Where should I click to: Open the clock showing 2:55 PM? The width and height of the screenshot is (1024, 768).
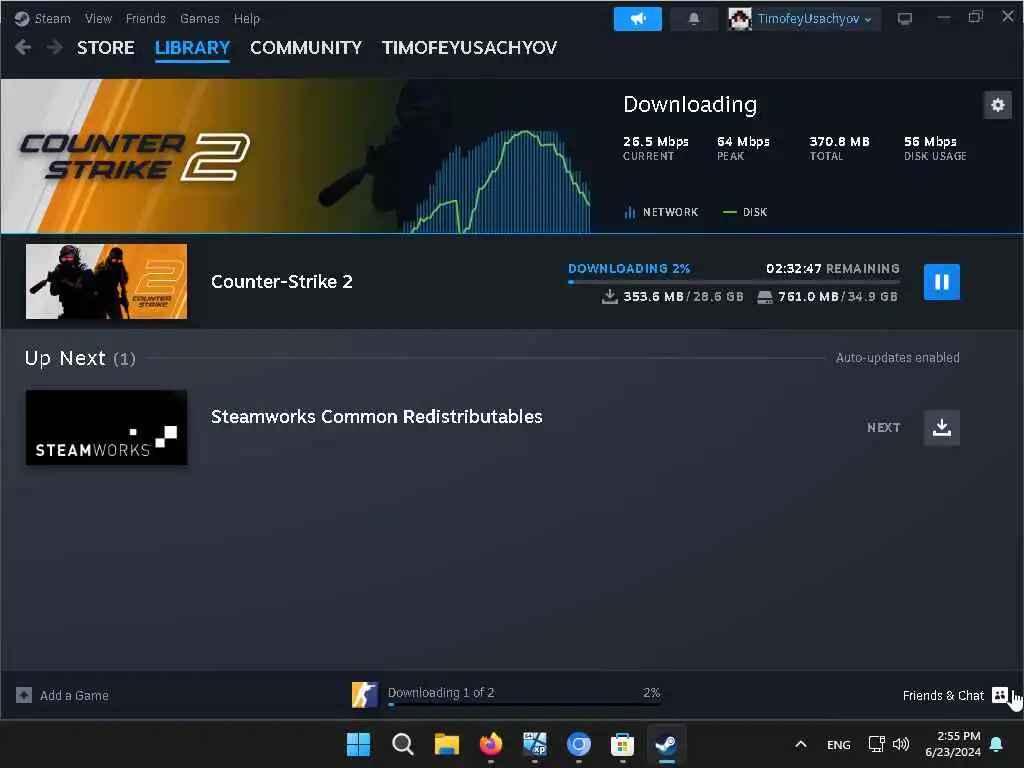tap(953, 744)
